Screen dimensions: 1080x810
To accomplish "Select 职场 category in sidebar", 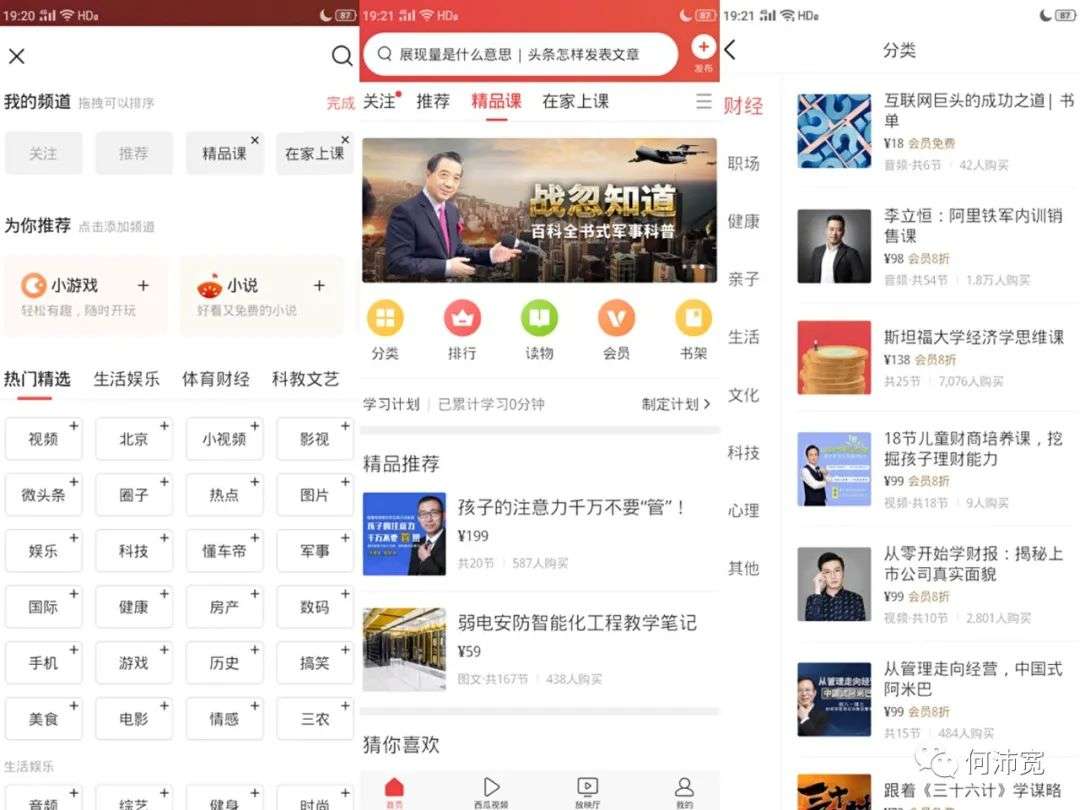I will point(743,163).
